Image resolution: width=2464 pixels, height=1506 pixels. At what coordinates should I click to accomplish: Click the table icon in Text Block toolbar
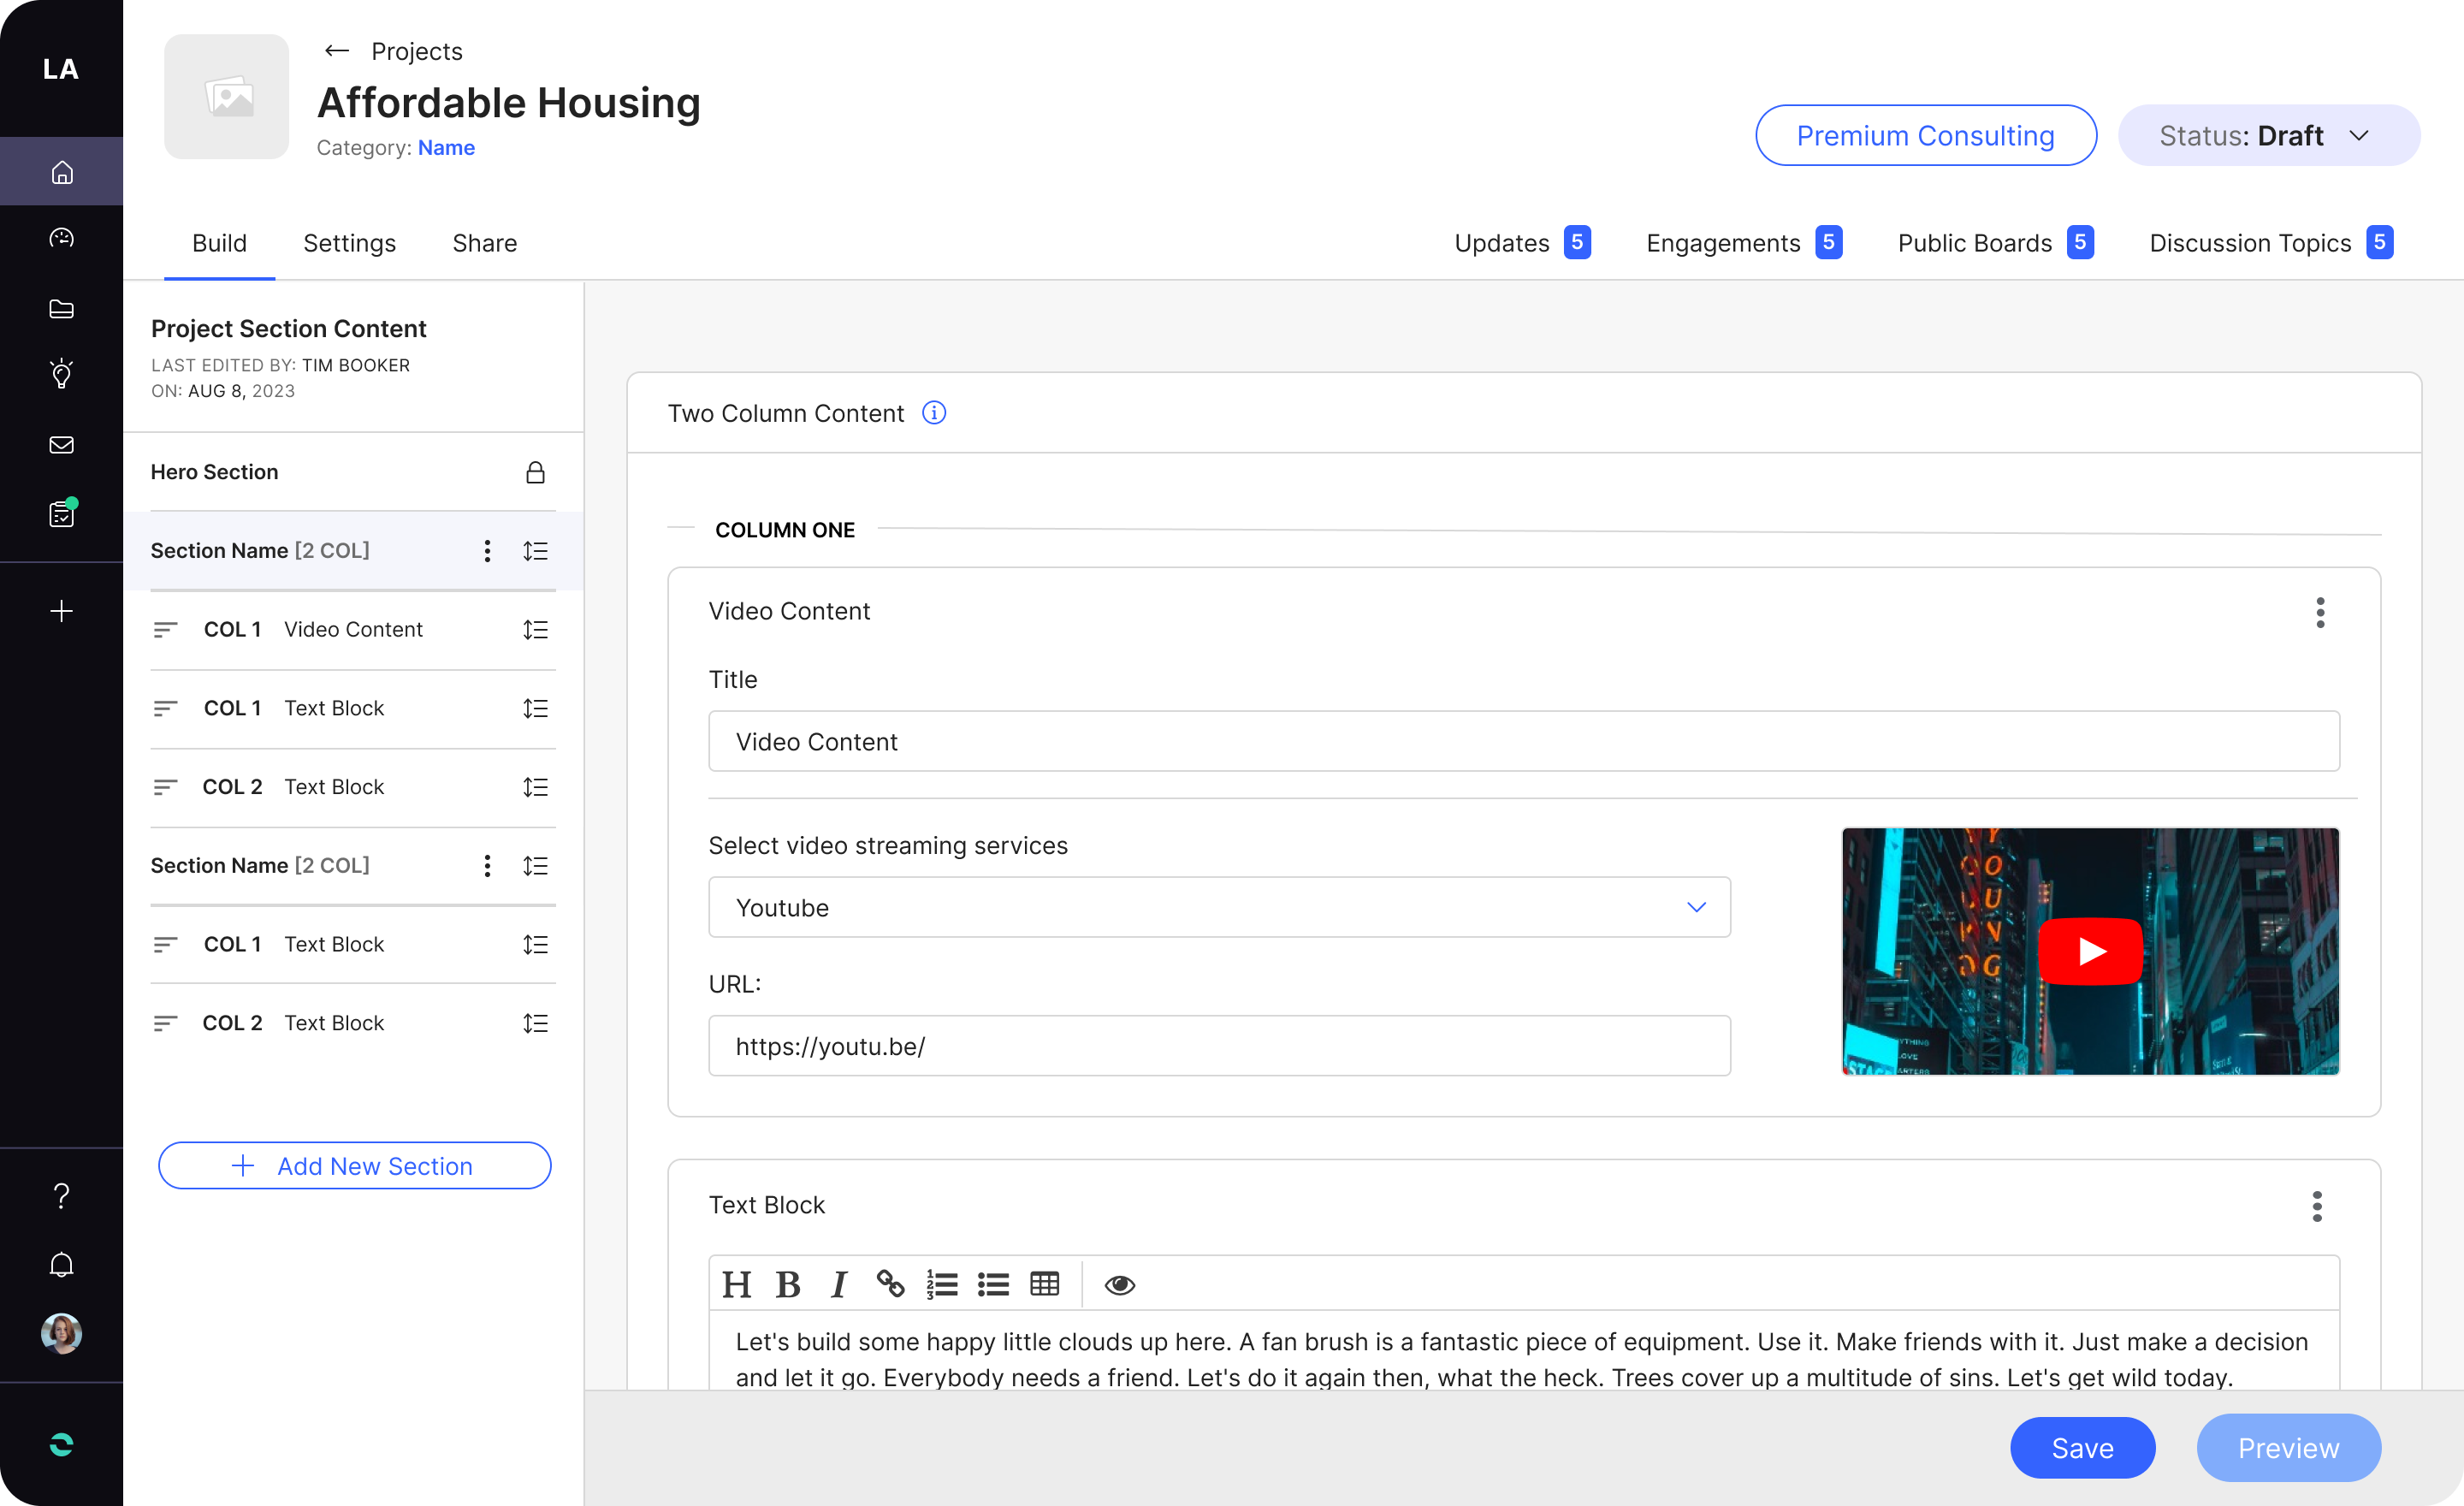[1045, 1283]
